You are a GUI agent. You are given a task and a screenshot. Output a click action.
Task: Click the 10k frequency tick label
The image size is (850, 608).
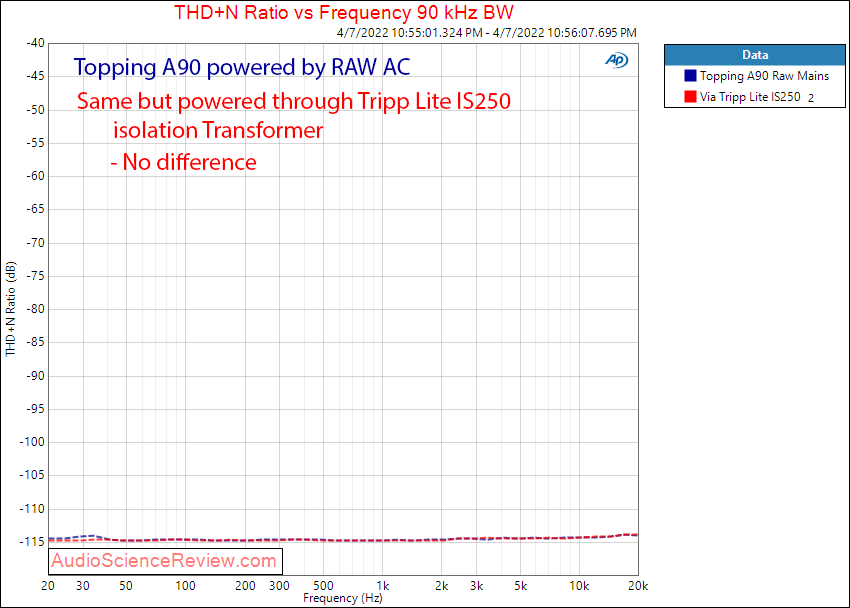[579, 586]
